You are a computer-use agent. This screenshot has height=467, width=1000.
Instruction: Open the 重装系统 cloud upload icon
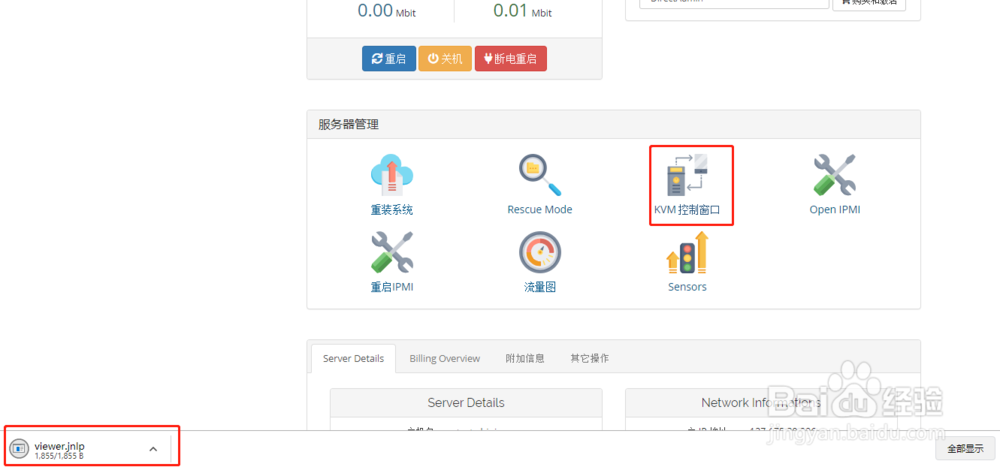(x=392, y=175)
